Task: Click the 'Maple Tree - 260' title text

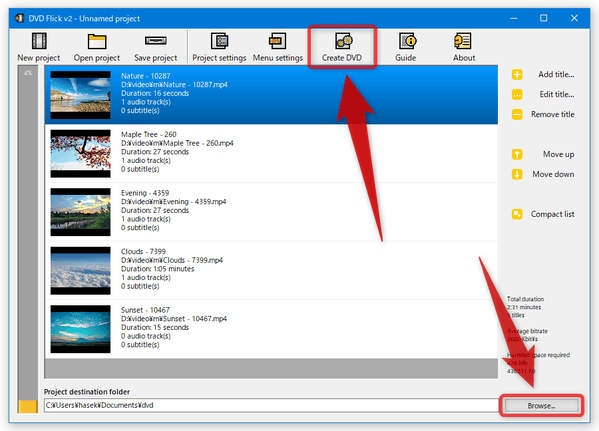Action: [149, 134]
